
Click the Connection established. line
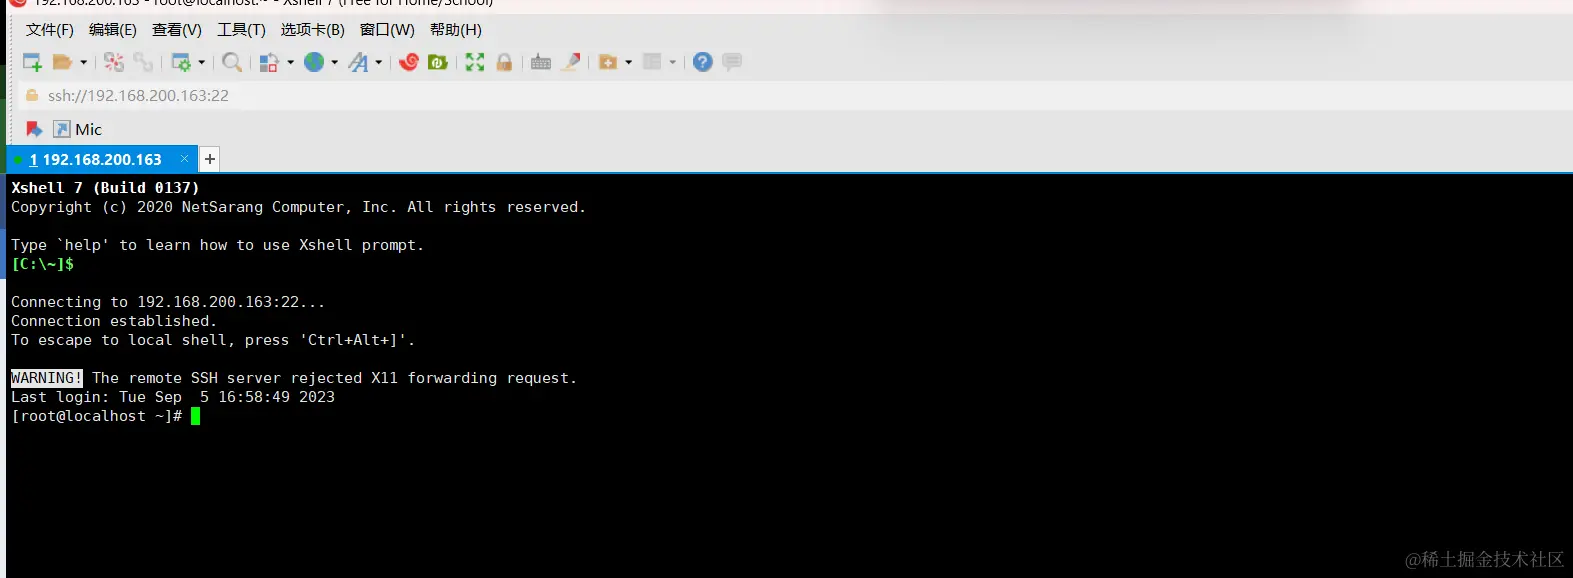tap(114, 321)
